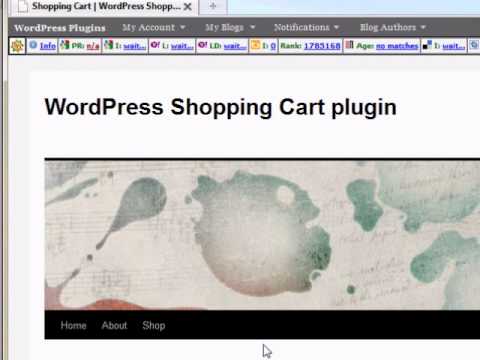Viewport: 480px width, 360px height.
Task: Expand the My Blogs dropdown arrow
Action: (x=252, y=27)
